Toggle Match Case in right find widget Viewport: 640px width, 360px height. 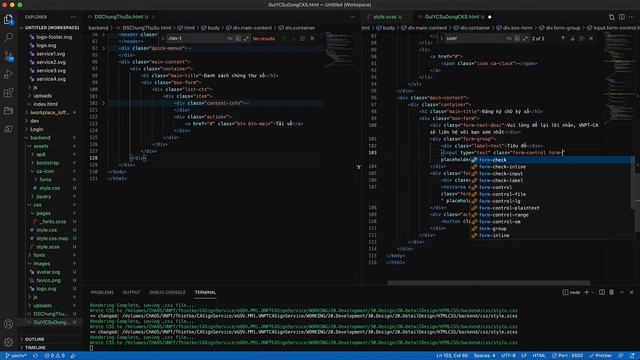point(509,38)
